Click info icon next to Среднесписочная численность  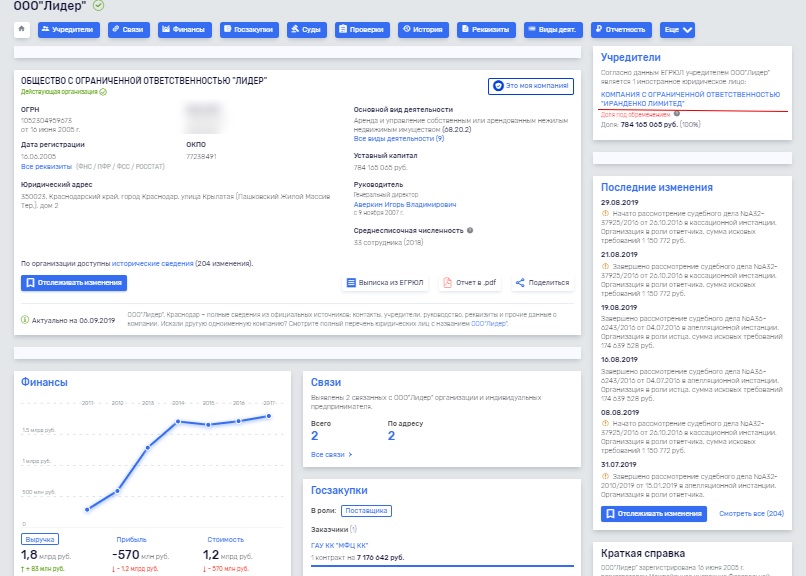pyautogui.click(x=470, y=230)
